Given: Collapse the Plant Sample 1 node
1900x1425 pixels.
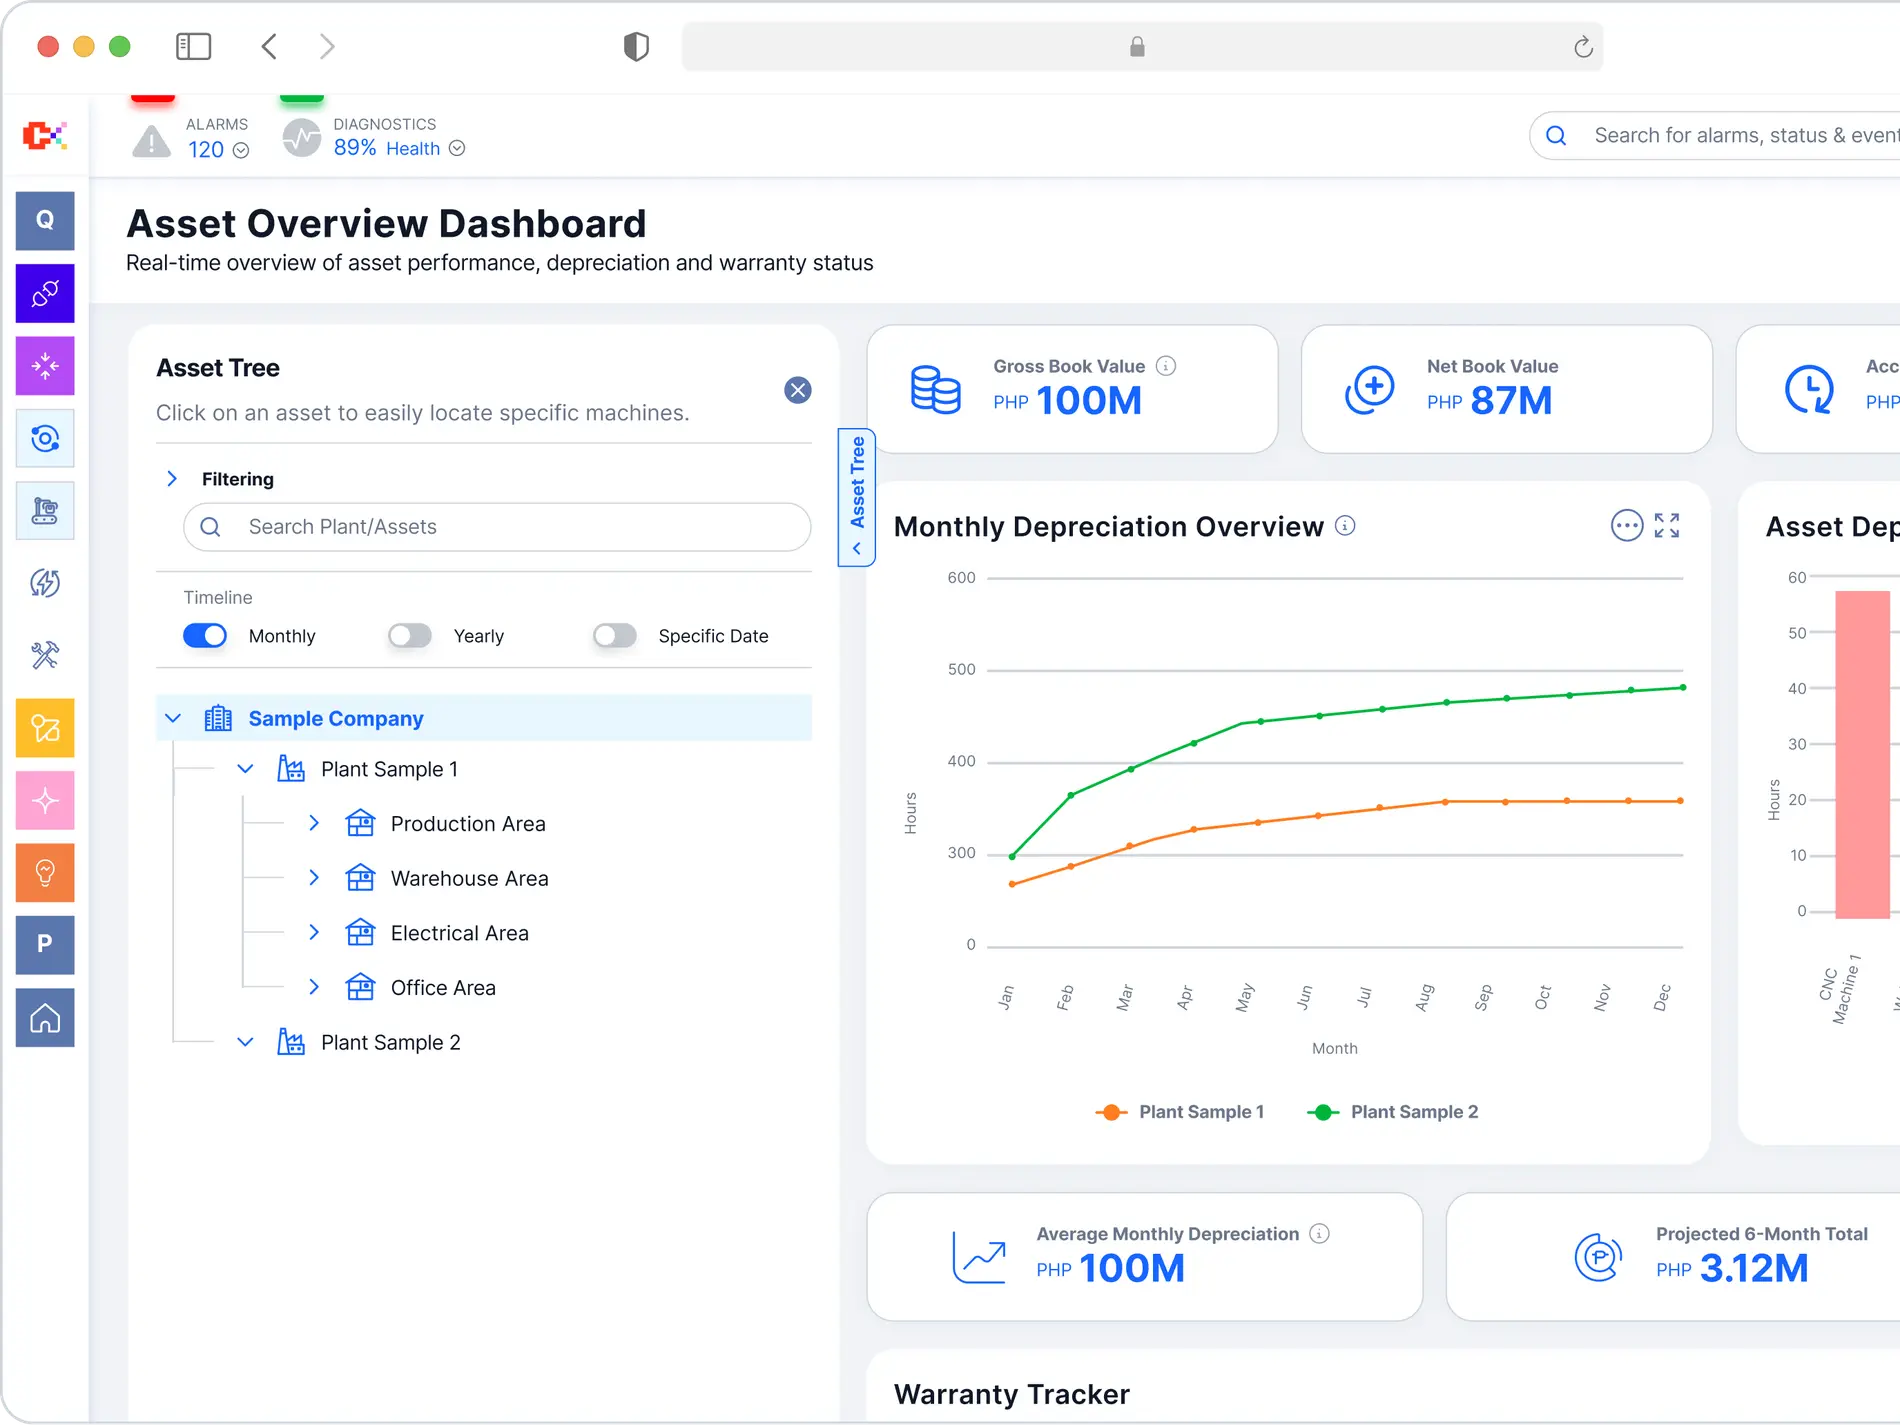Looking at the screenshot, I should click(x=245, y=769).
